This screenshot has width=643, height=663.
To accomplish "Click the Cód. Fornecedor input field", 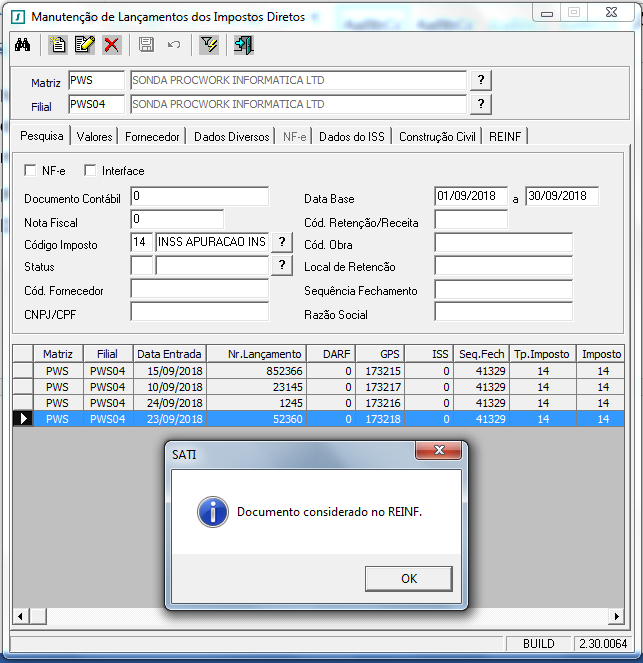I will pyautogui.click(x=200, y=289).
